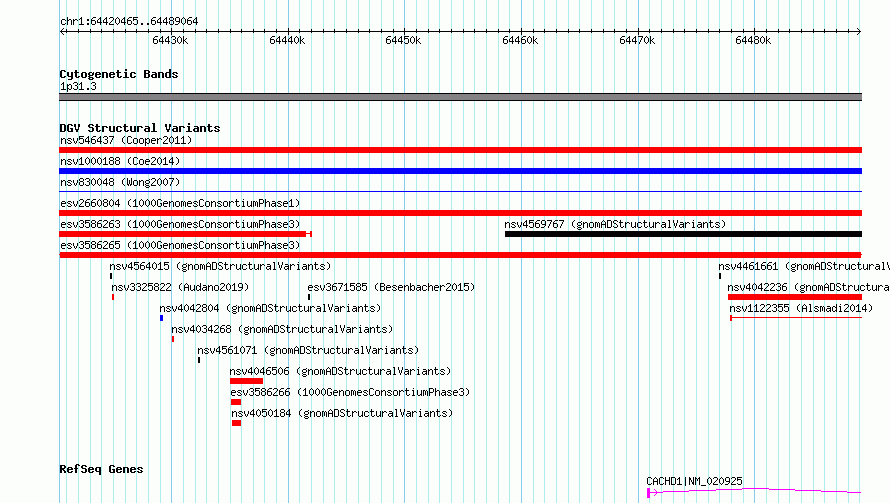Select the nsv3325822 (Audano2019) red marker
The image size is (890, 503).
point(113,297)
